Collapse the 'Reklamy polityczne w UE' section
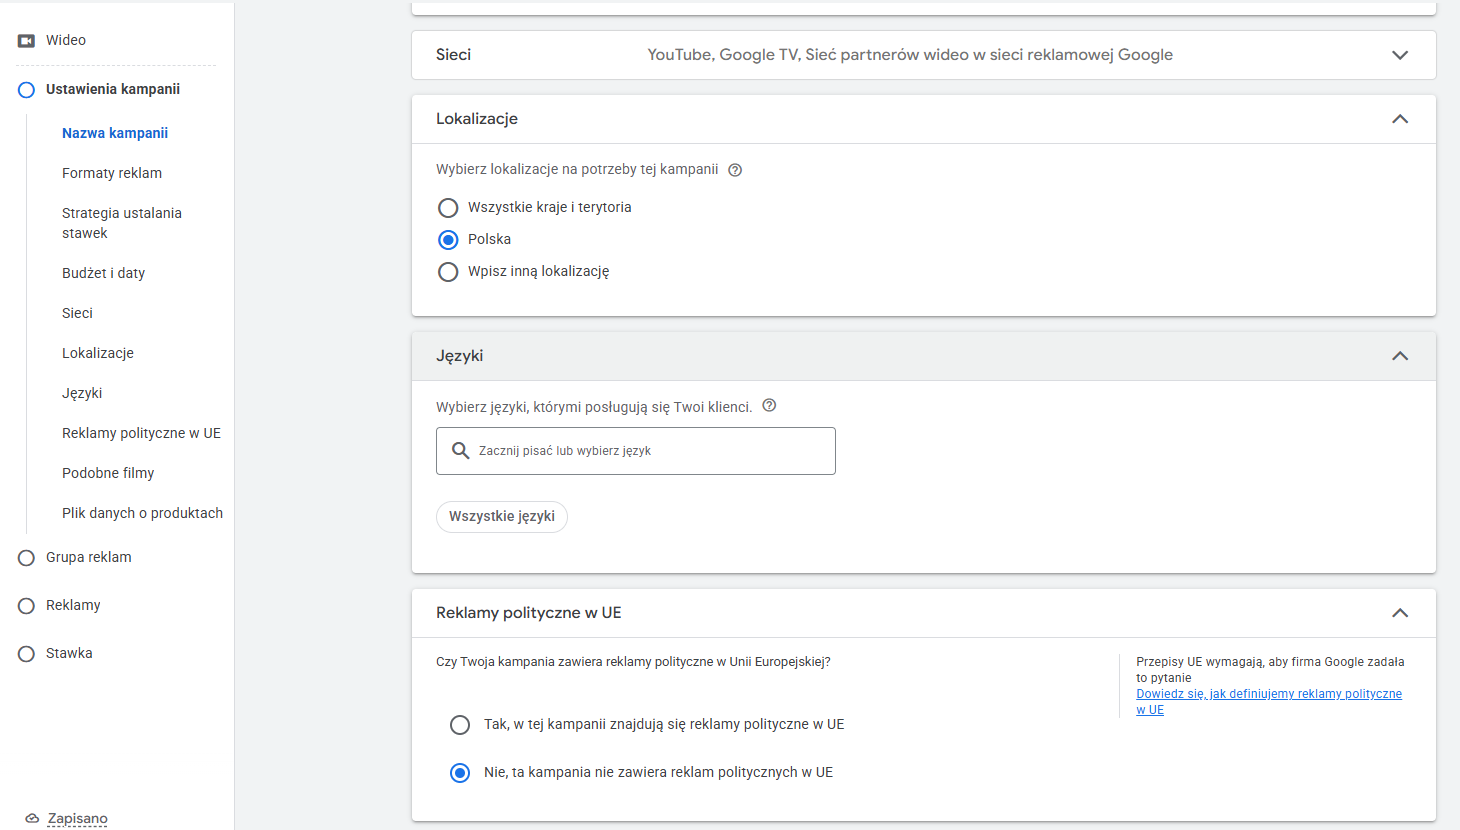 pos(1400,613)
